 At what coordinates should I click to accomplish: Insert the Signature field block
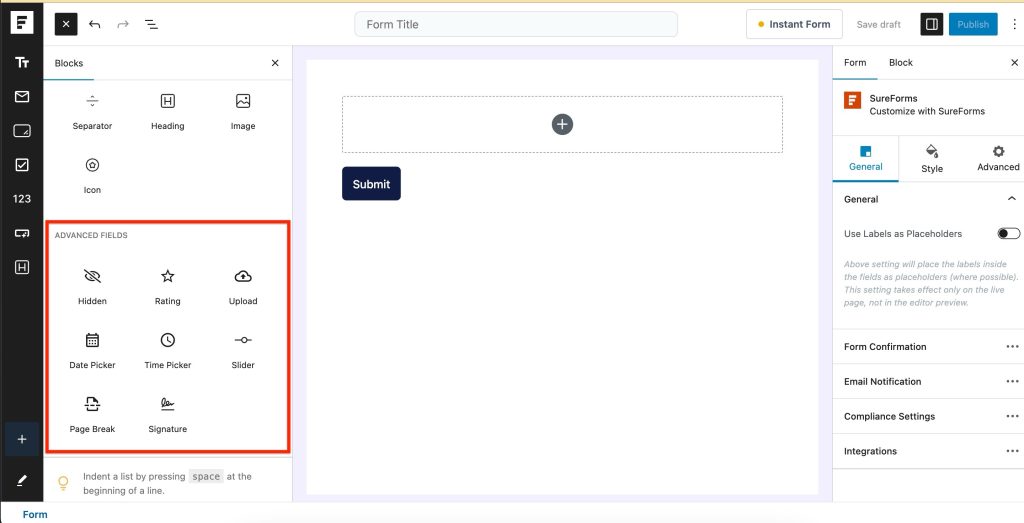tap(168, 413)
